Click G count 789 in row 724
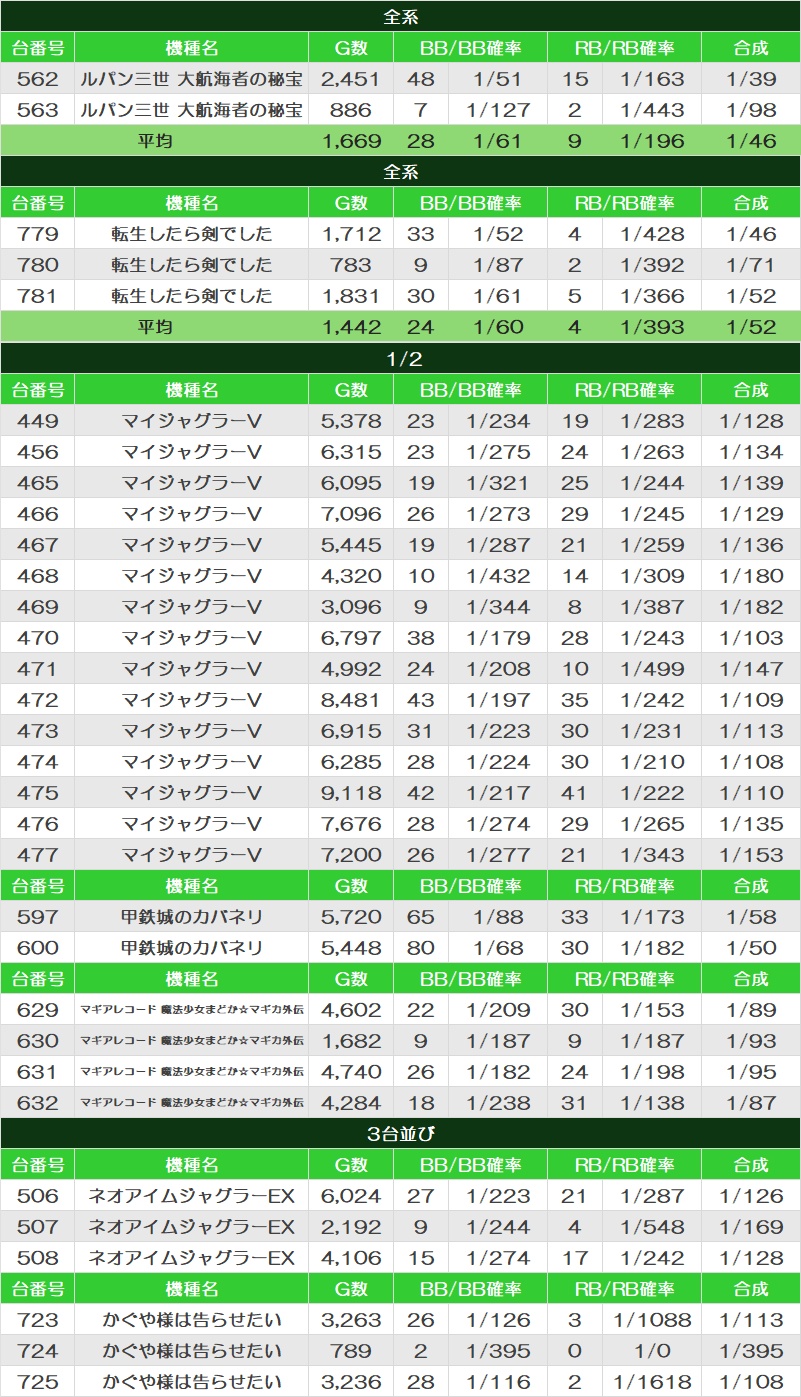This screenshot has height=1397, width=801. coord(351,1351)
